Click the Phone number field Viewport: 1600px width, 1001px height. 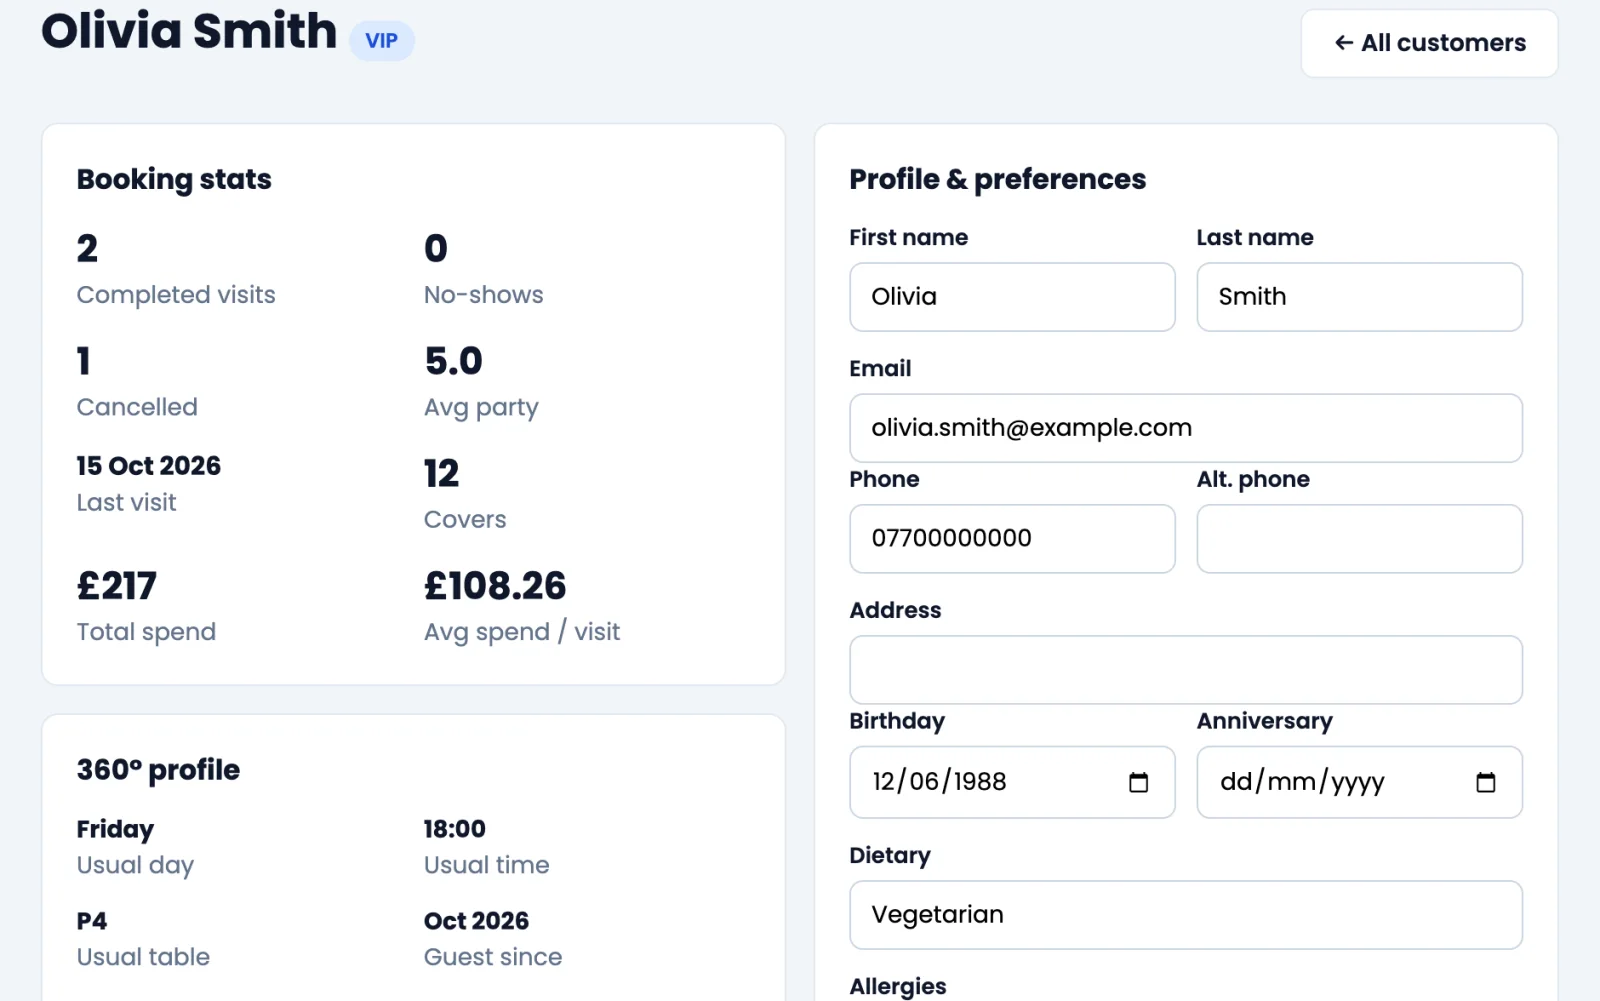click(1012, 539)
